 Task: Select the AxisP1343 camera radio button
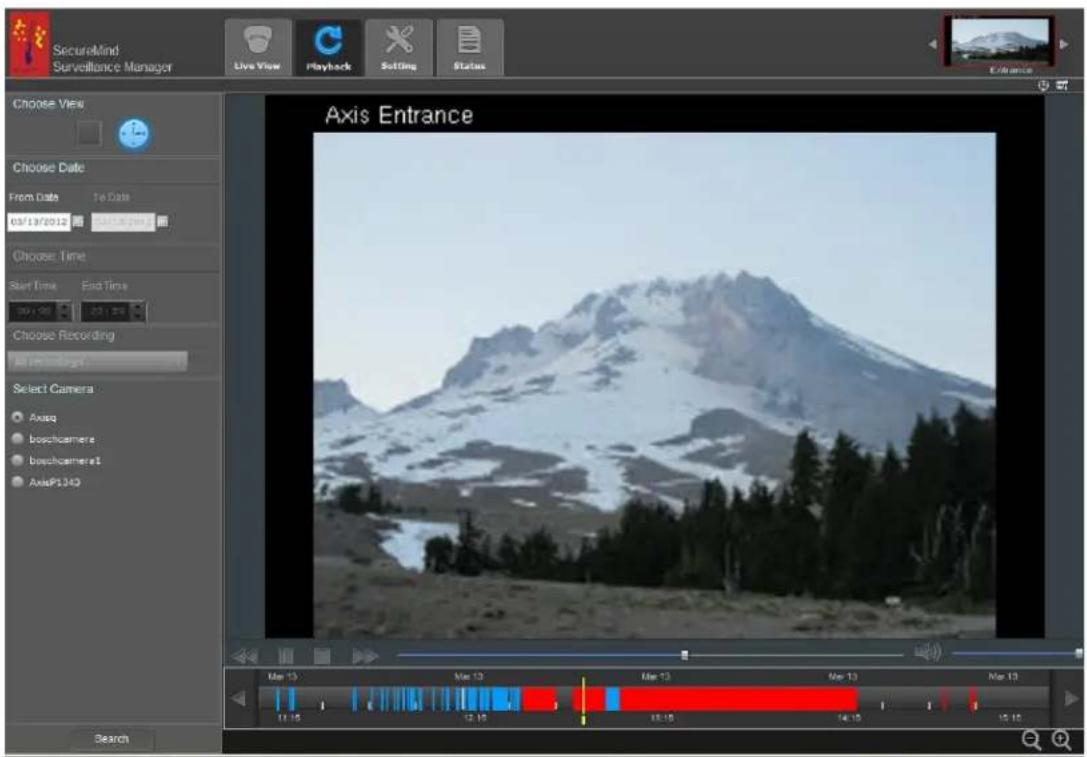click(x=18, y=482)
